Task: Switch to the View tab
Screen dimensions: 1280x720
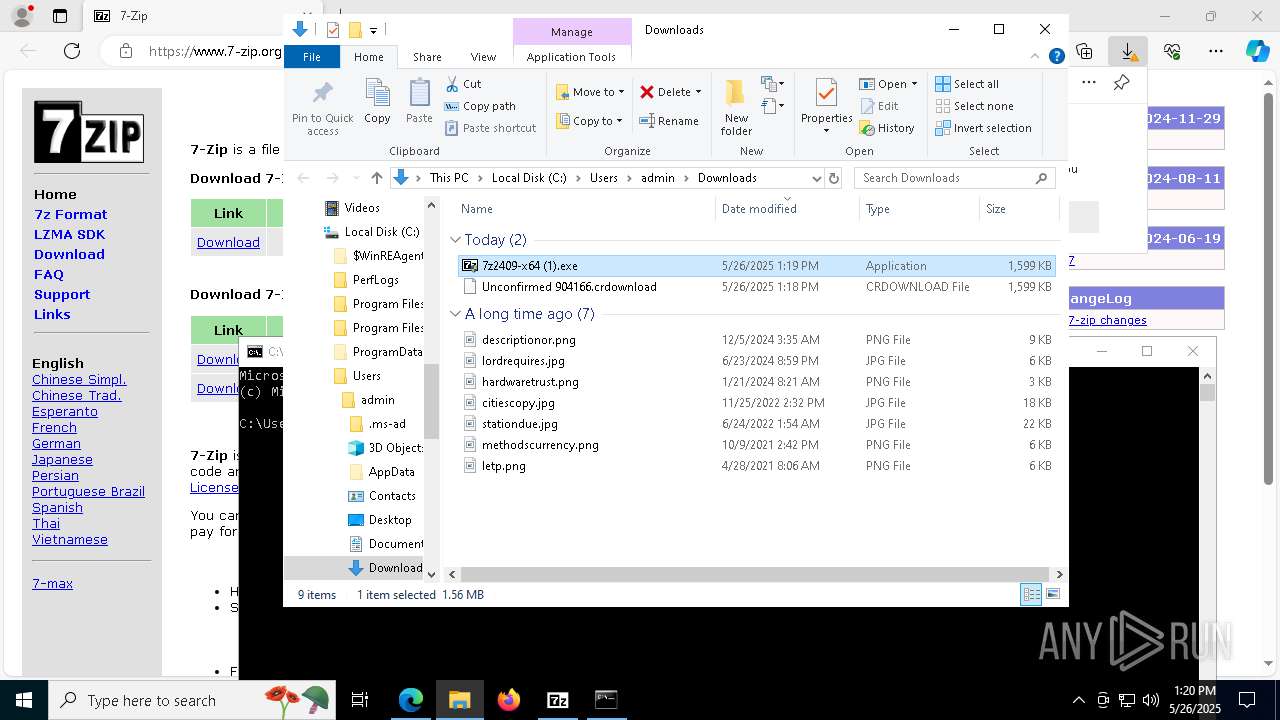Action: (x=483, y=57)
